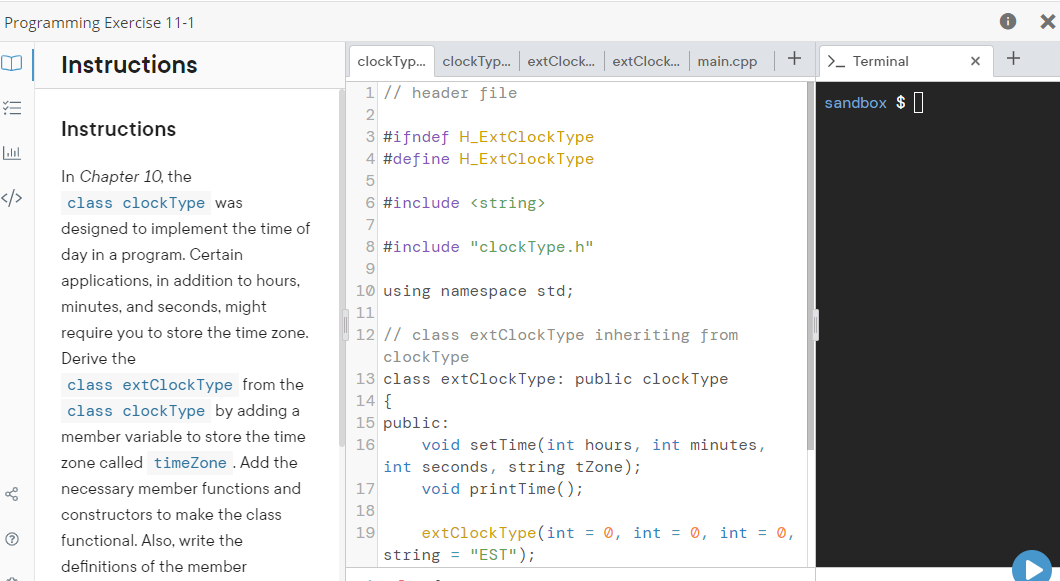
Task: Open the bar chart results icon
Action: [11, 152]
